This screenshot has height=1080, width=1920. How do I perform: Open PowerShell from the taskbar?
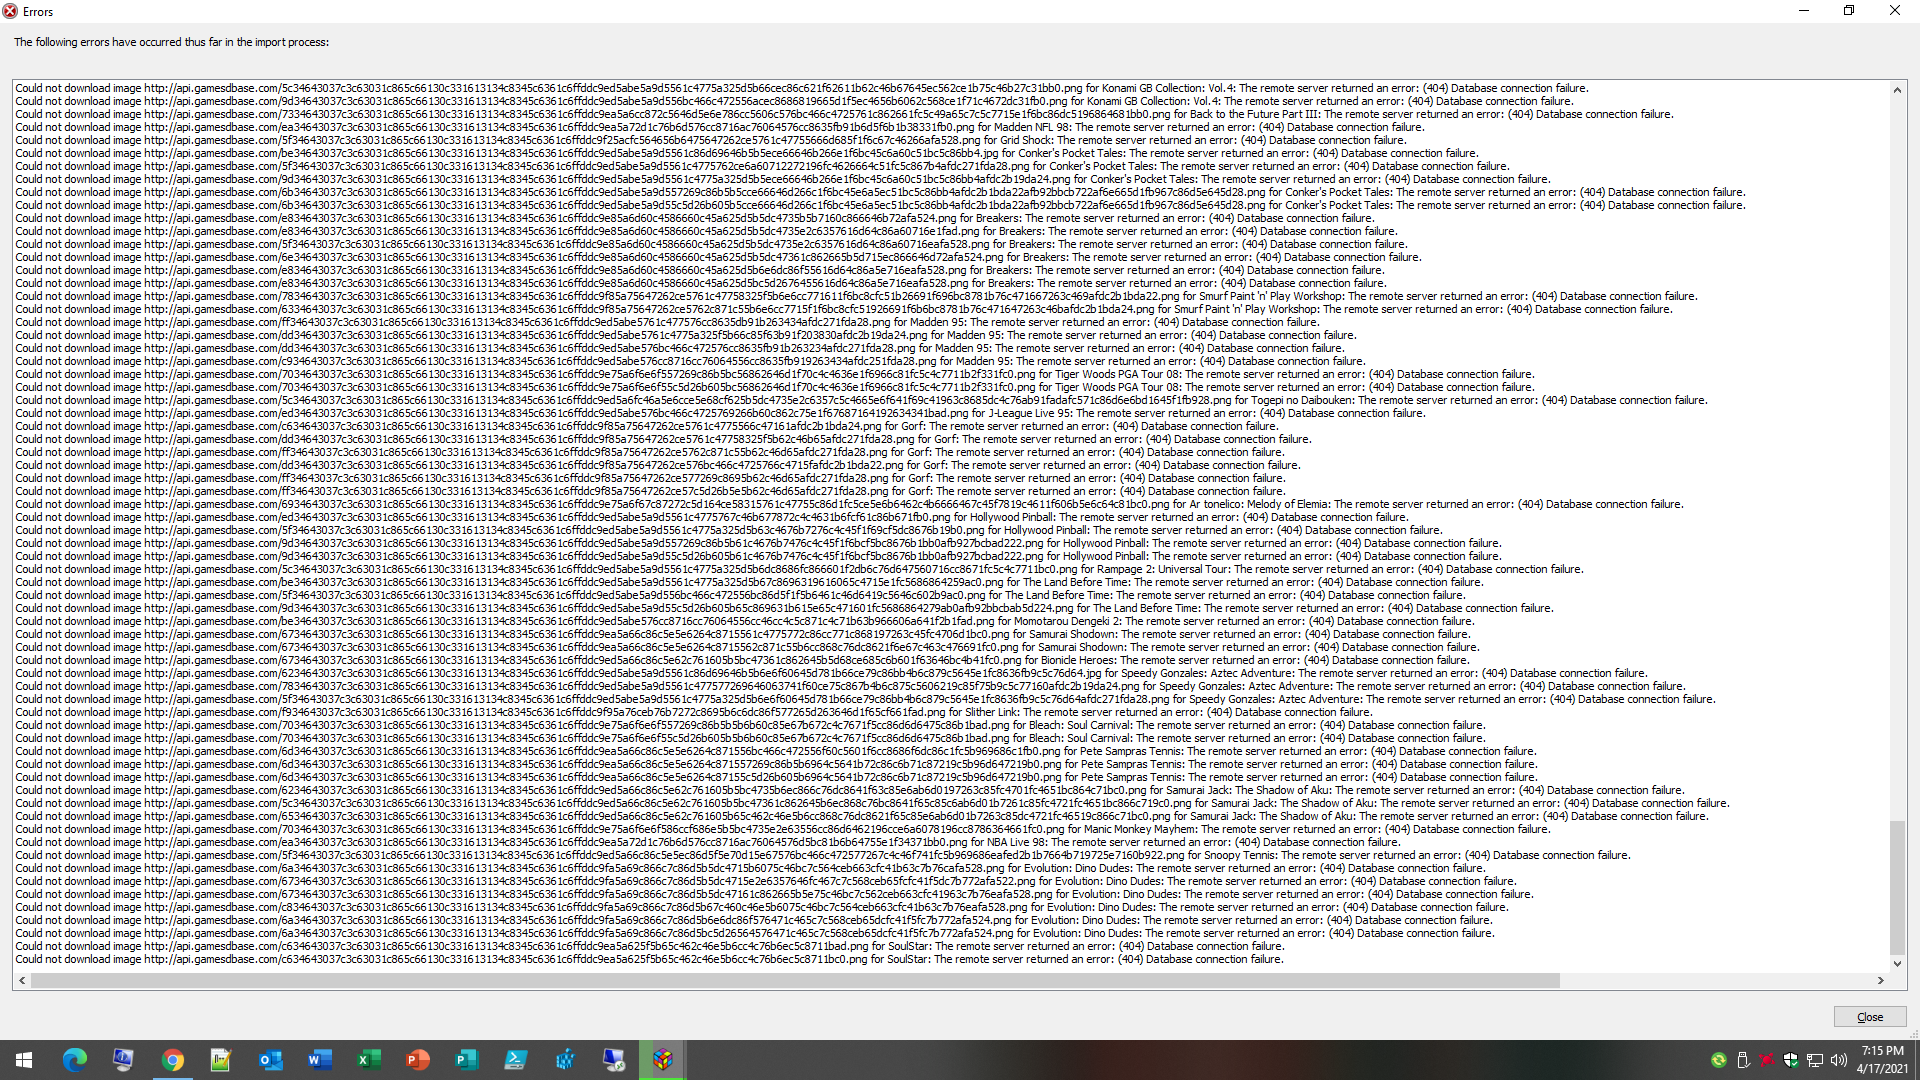pos(516,1060)
